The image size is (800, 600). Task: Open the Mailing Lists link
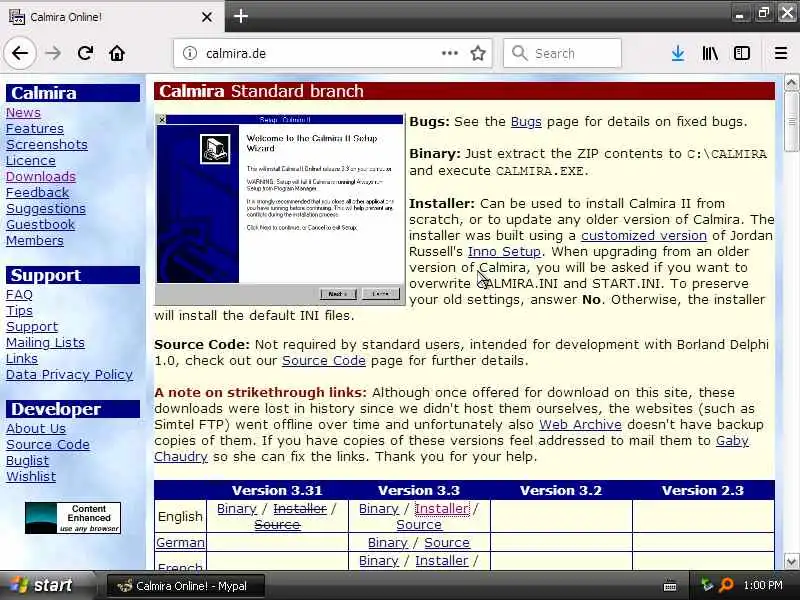point(45,343)
